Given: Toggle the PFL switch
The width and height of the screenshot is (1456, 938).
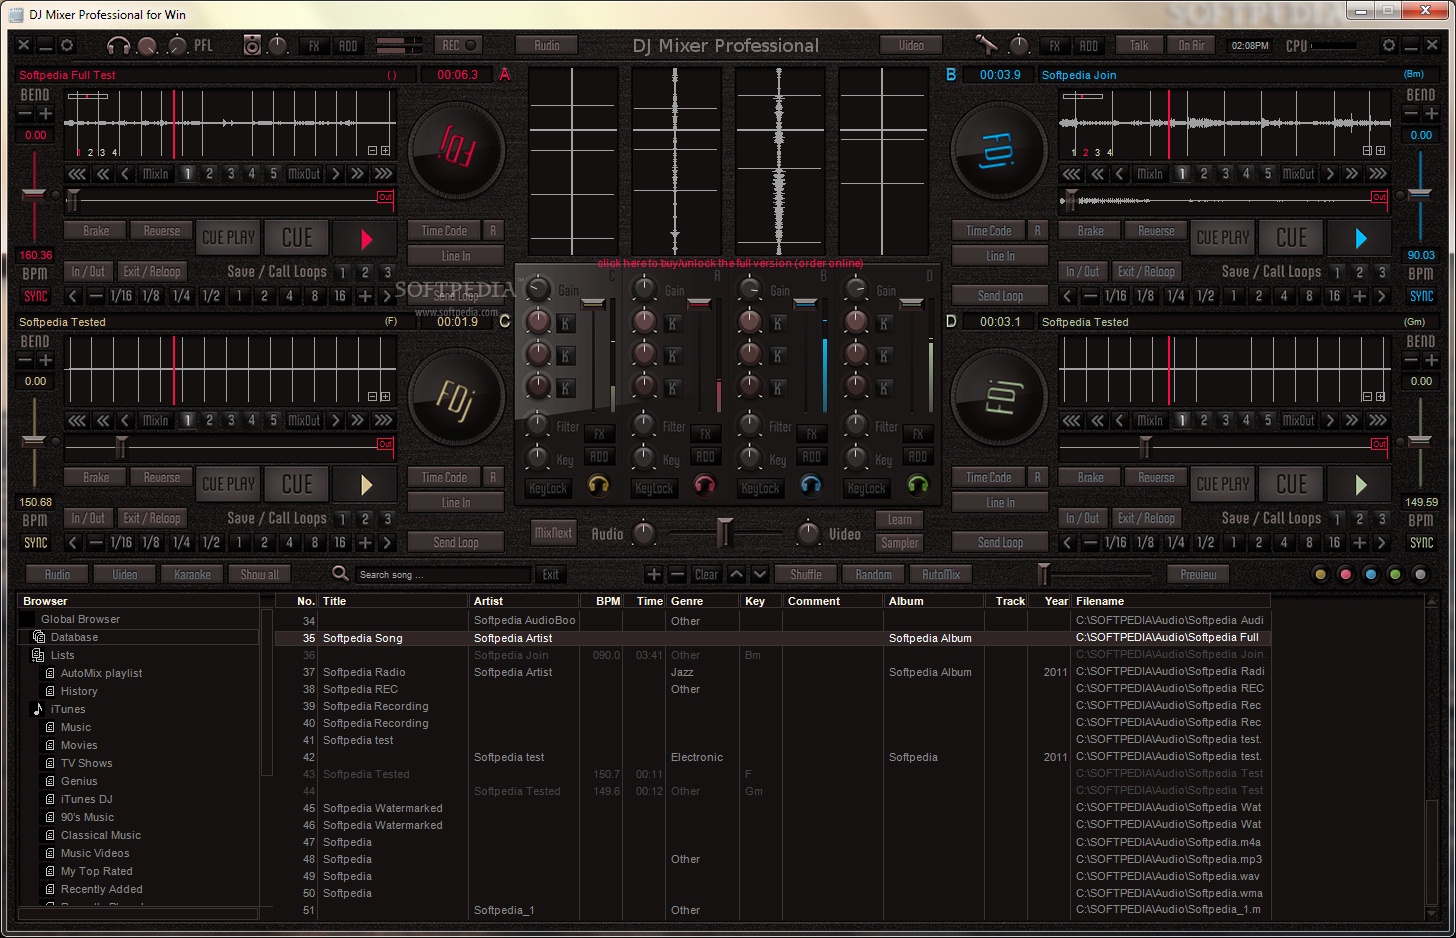Looking at the screenshot, I should click(x=203, y=46).
